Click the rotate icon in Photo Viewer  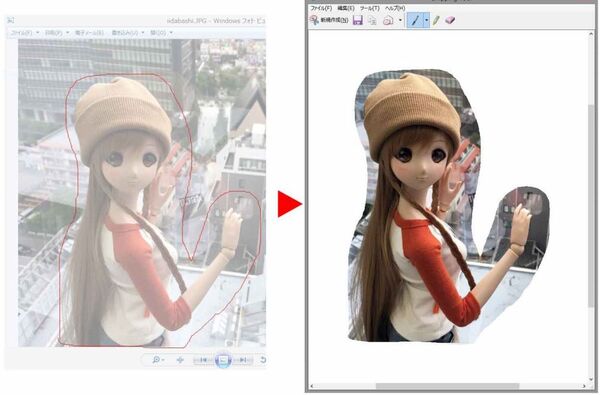click(263, 360)
